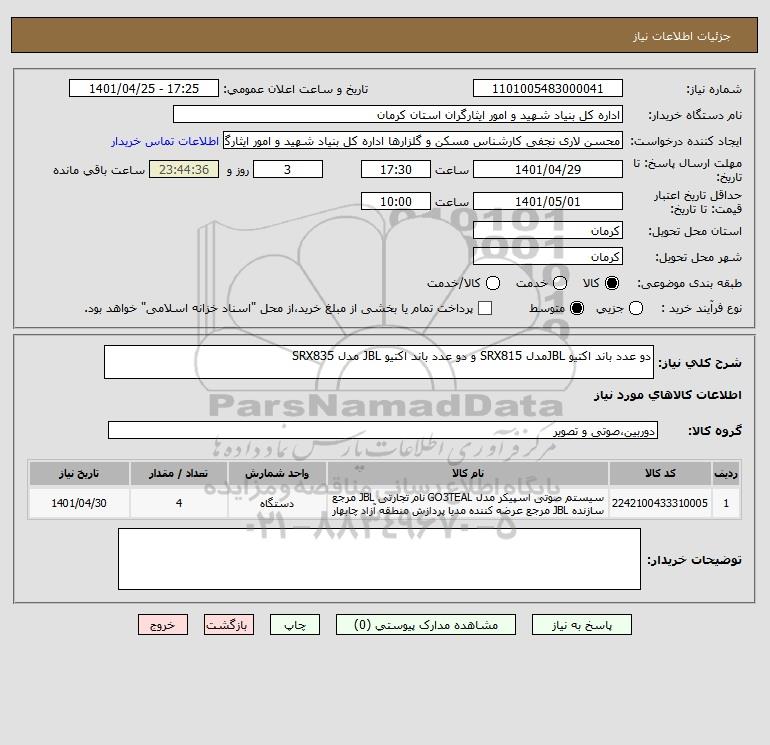Click the خروج exit button
This screenshot has height=745, width=770.
[163, 625]
